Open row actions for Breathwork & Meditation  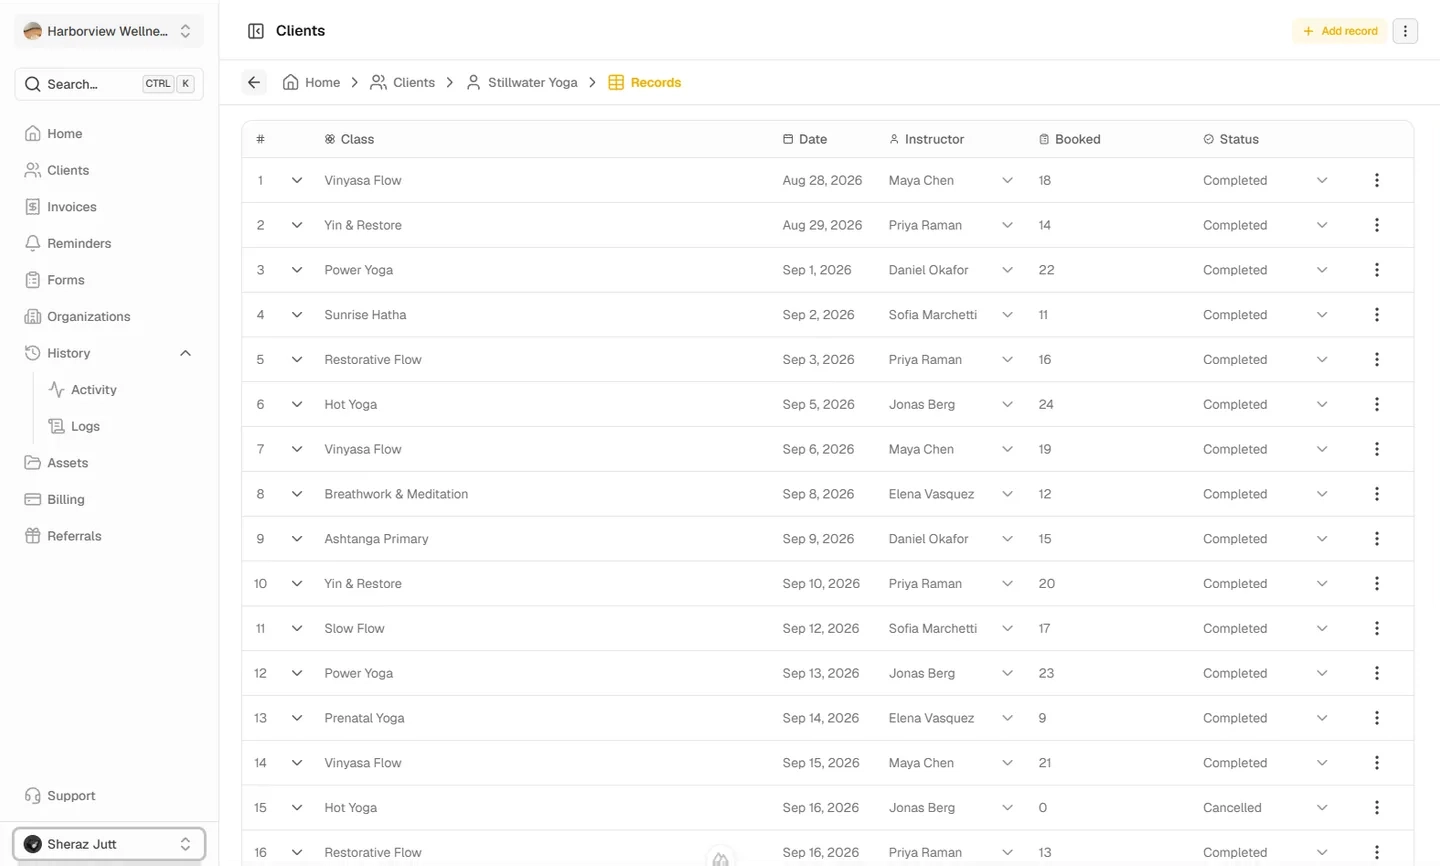[1377, 494]
